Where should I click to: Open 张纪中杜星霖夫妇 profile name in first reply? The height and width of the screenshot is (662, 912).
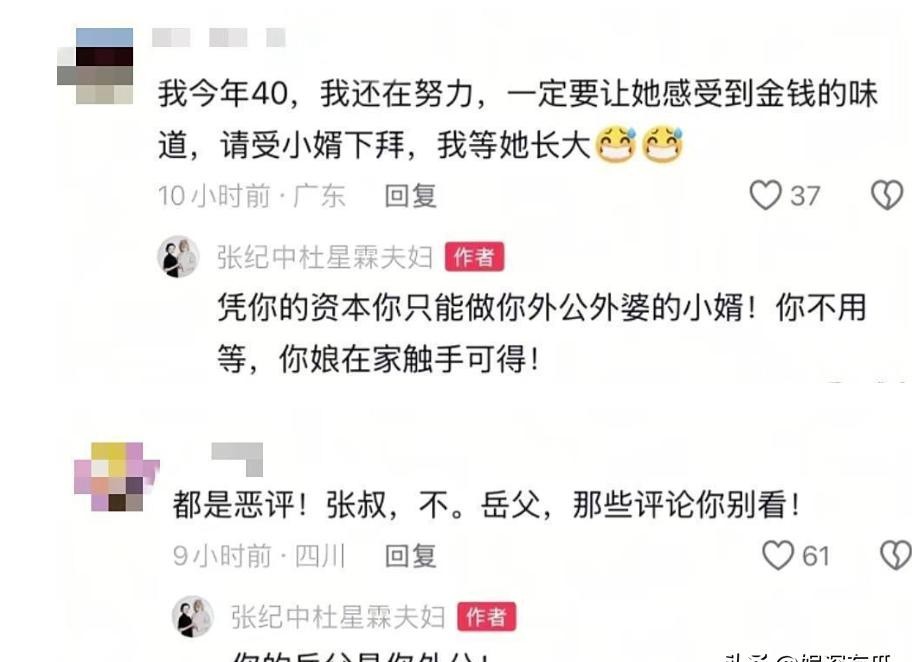pos(325,257)
